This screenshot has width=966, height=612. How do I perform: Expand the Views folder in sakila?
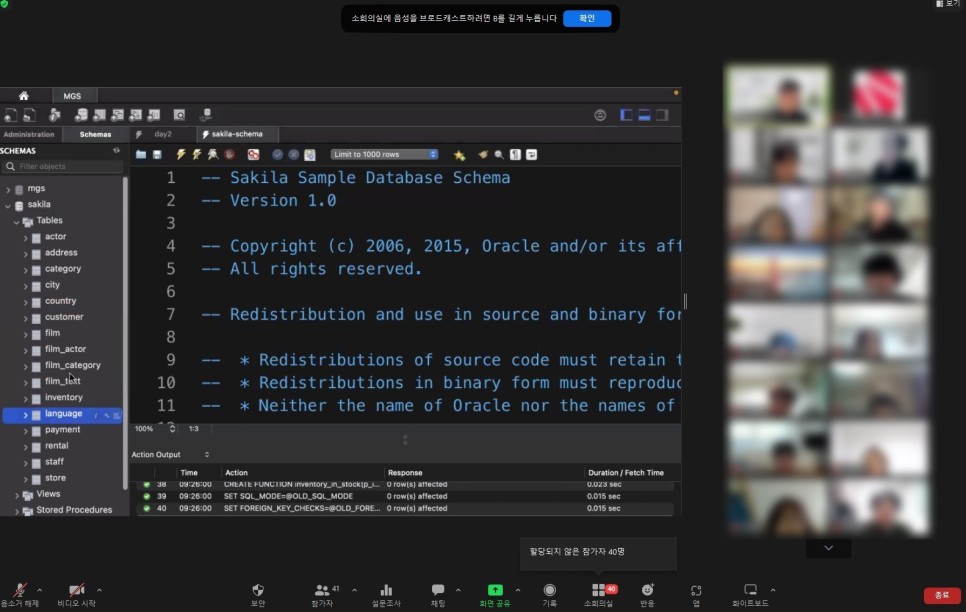click(17, 494)
